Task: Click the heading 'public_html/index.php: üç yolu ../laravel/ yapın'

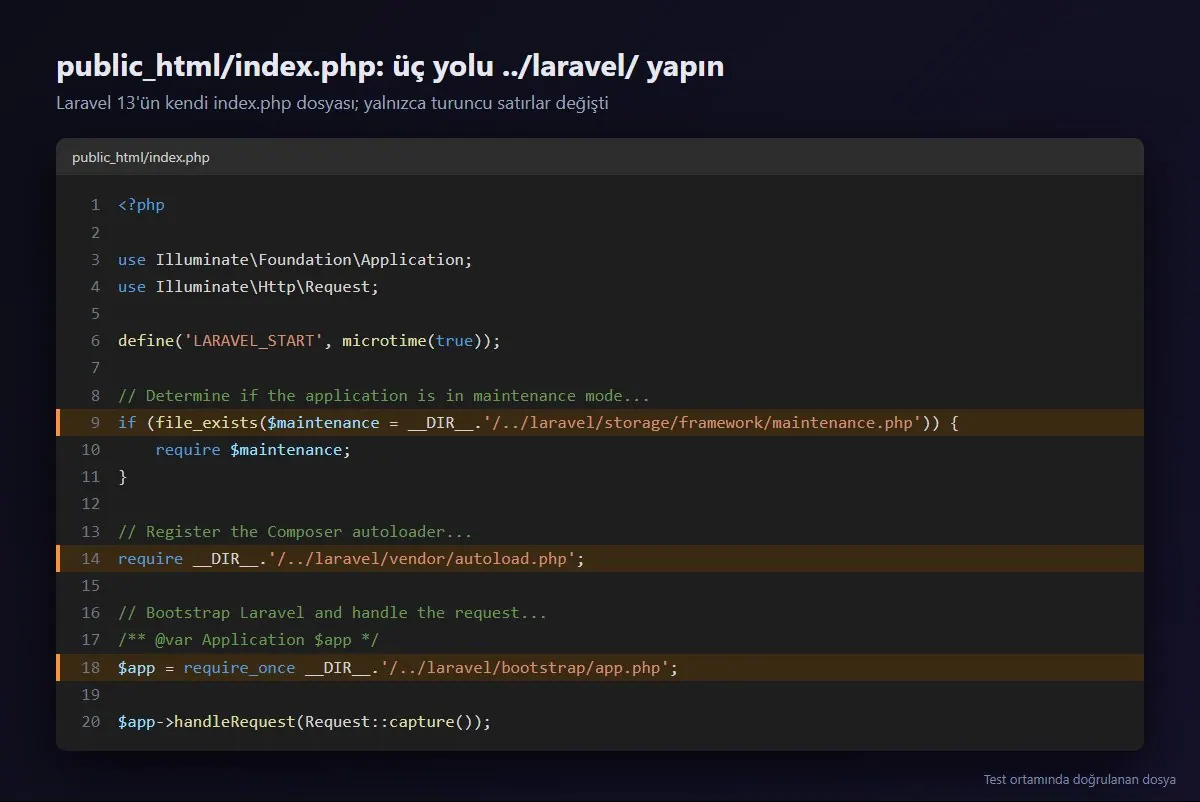Action: 390,67
